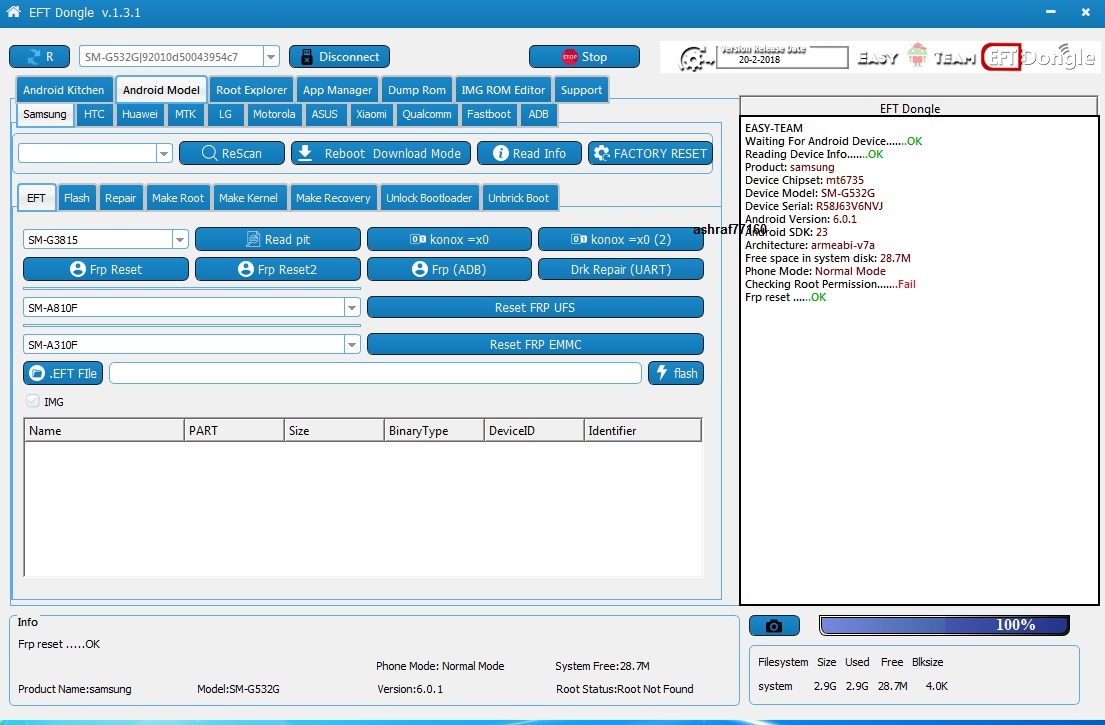Viewport: 1105px width, 725px height.
Task: Select ASUS brand tab
Action: (x=325, y=114)
